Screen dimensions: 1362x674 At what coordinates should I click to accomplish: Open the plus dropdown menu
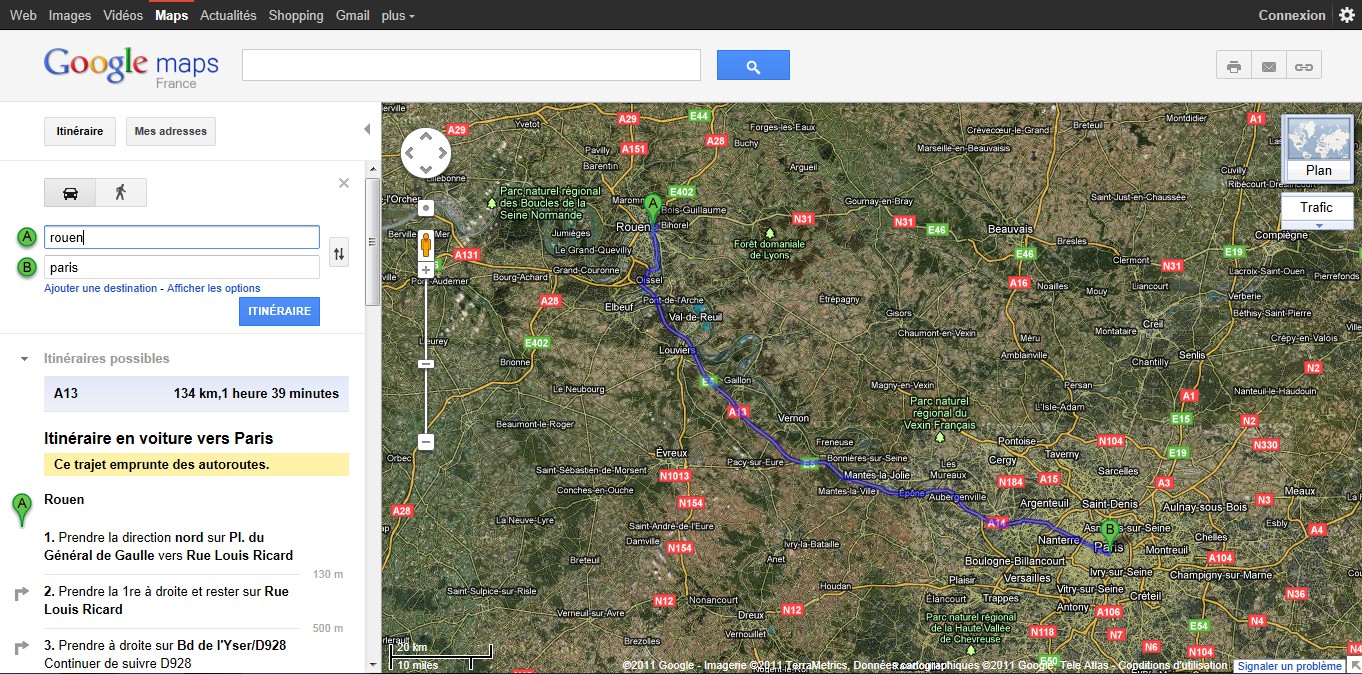[398, 15]
